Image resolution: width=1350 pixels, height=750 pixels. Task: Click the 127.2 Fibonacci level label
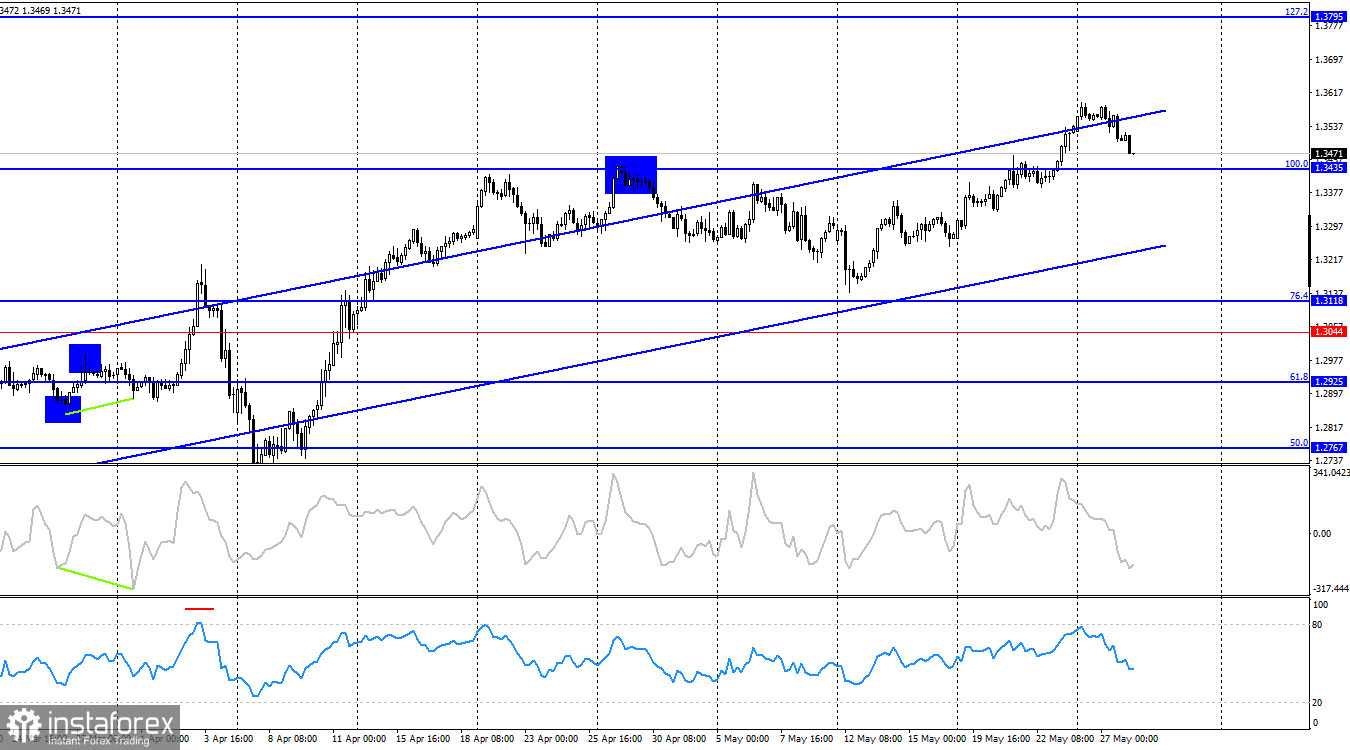pyautogui.click(x=1296, y=12)
